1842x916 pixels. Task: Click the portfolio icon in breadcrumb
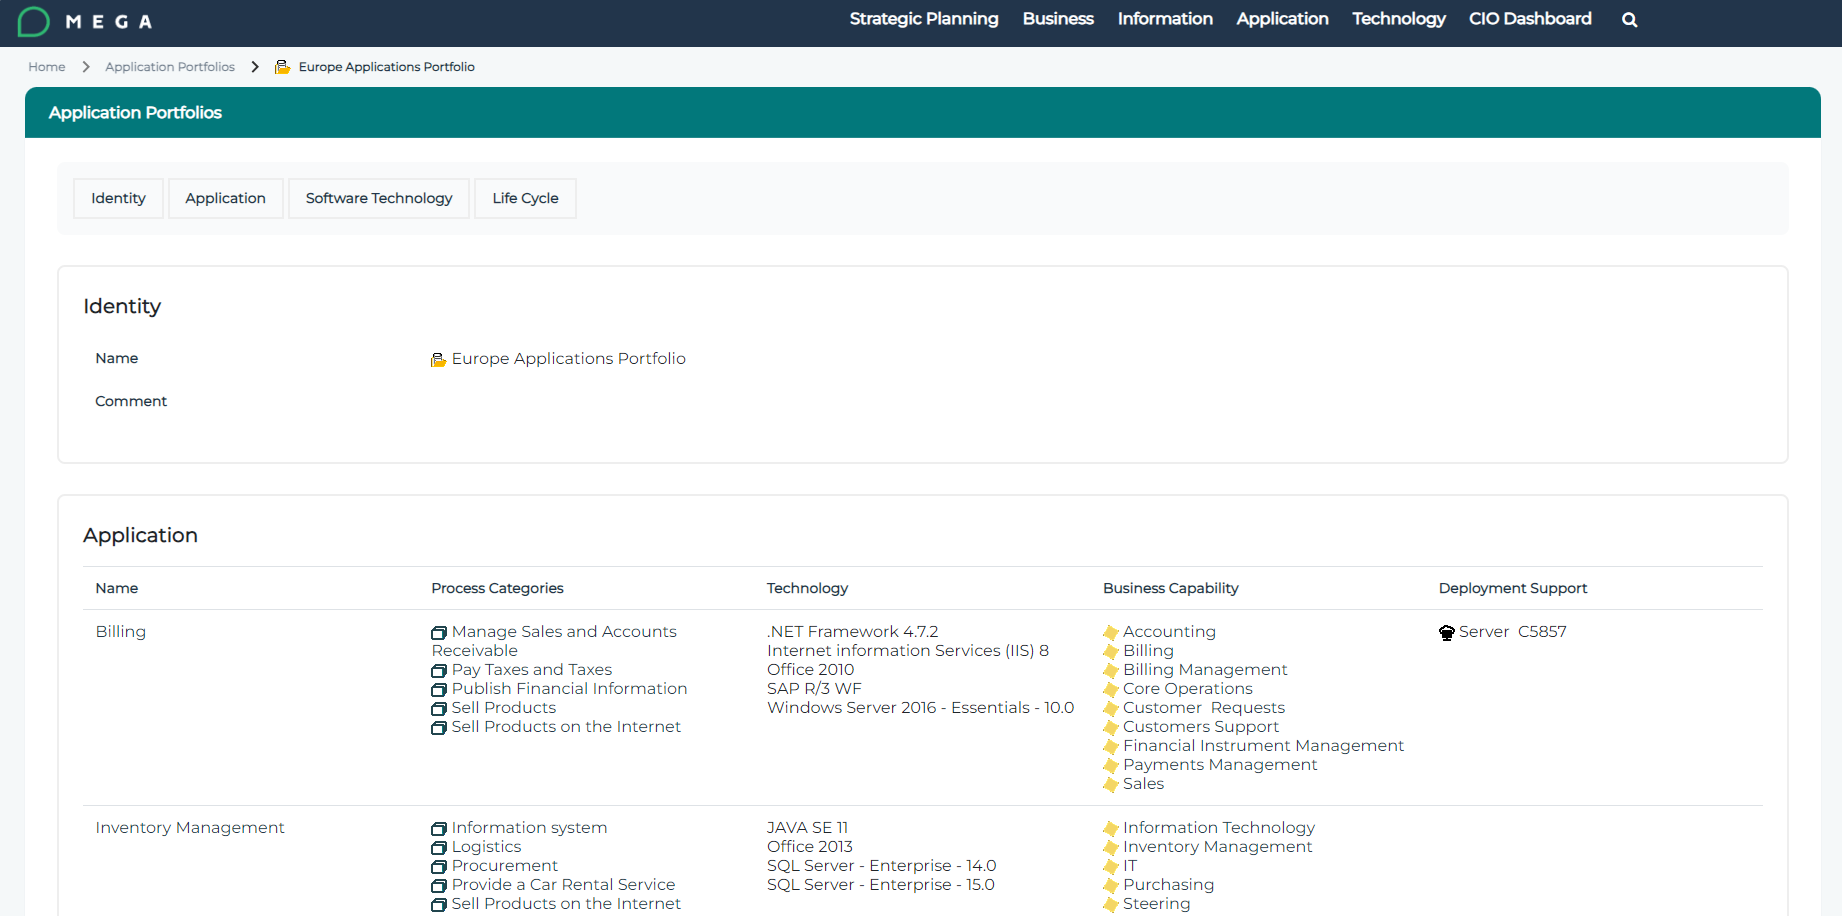point(283,67)
